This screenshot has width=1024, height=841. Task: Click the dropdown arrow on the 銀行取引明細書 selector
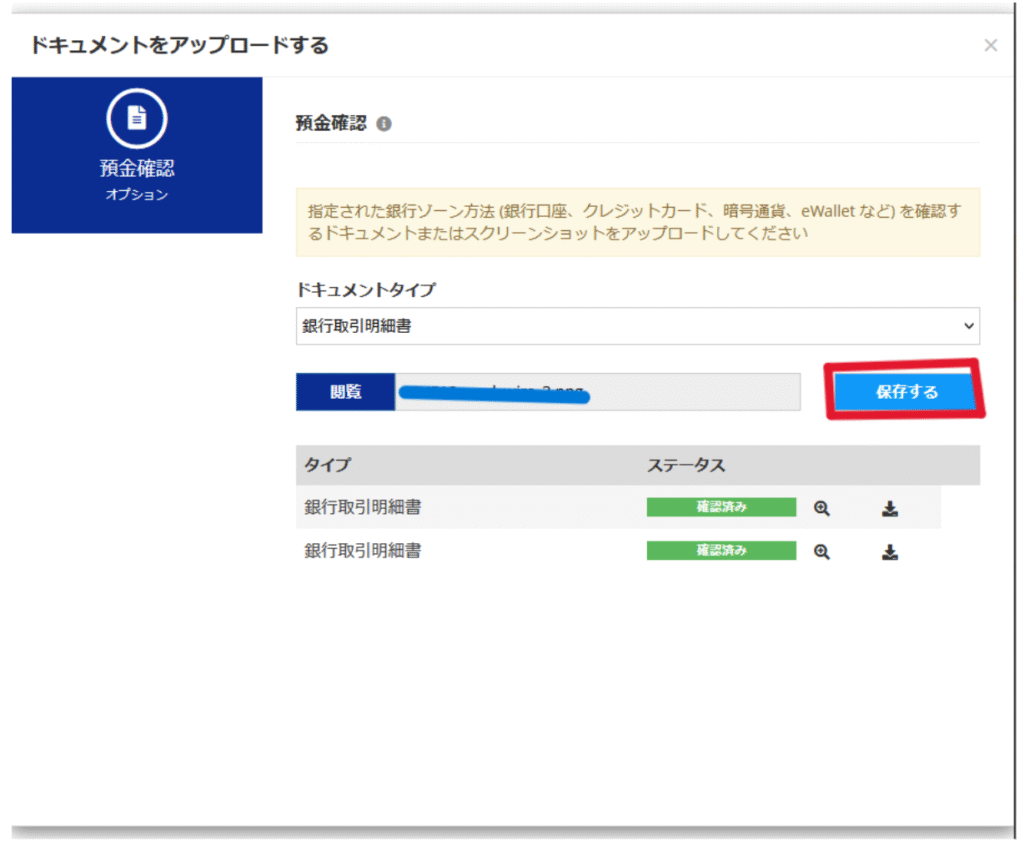pos(967,326)
